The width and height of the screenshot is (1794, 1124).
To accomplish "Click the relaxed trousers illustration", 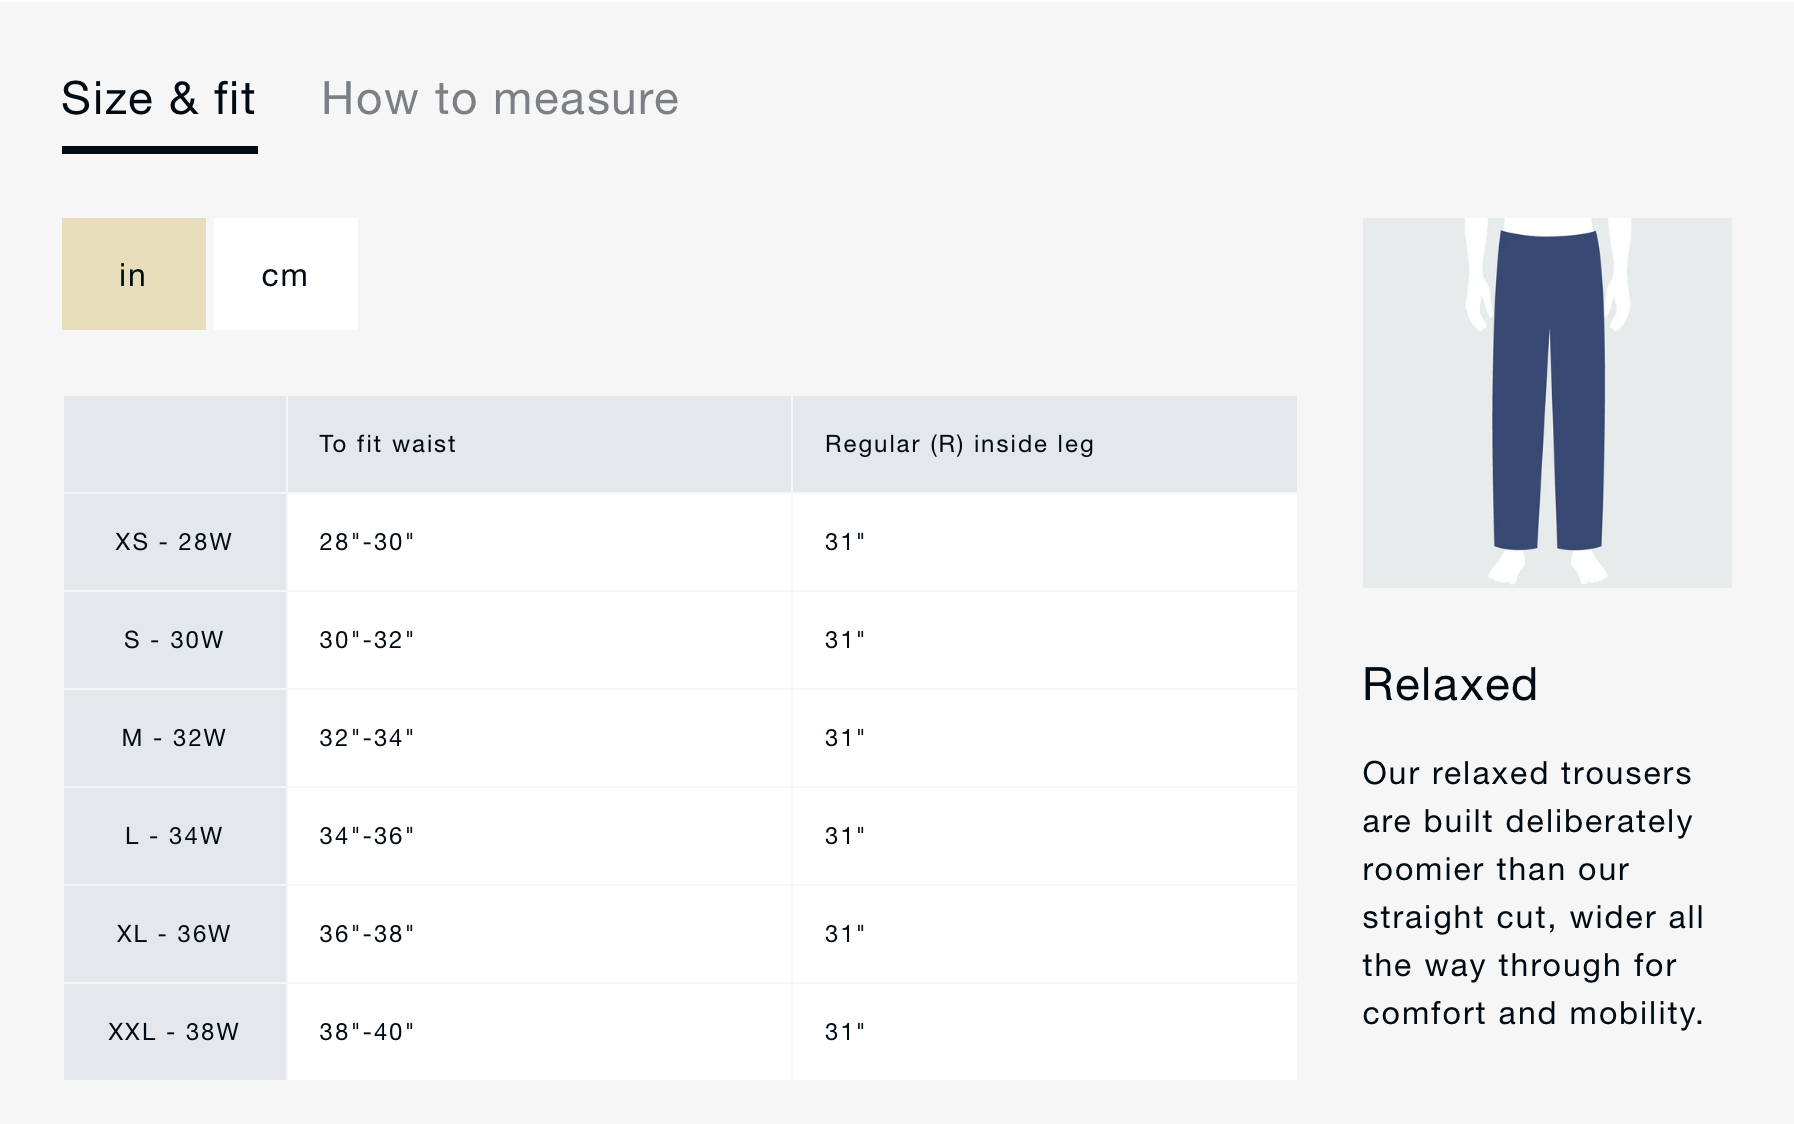I will pos(1546,402).
